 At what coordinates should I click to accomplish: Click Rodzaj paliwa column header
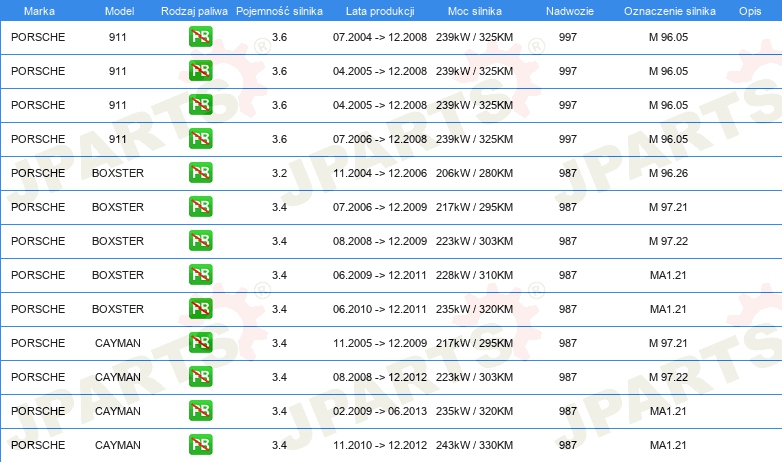click(x=194, y=11)
